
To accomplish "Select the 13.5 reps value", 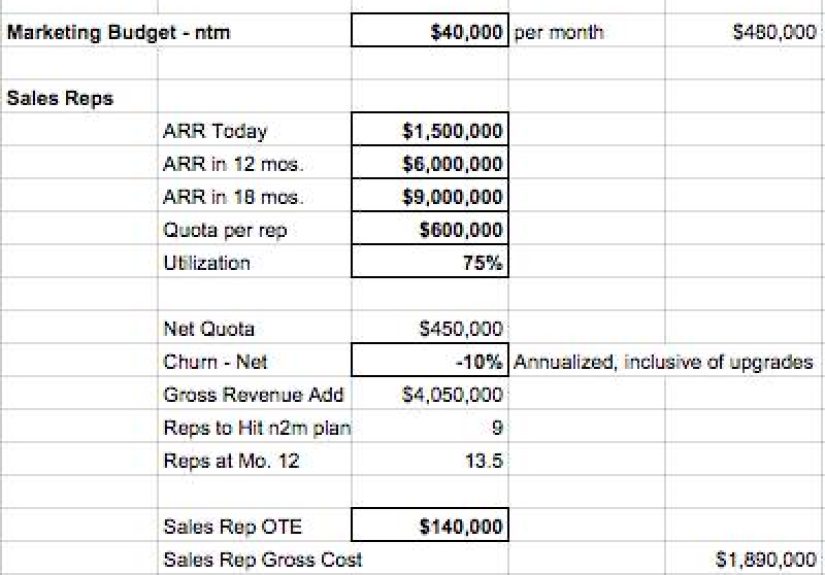I will click(x=484, y=461).
